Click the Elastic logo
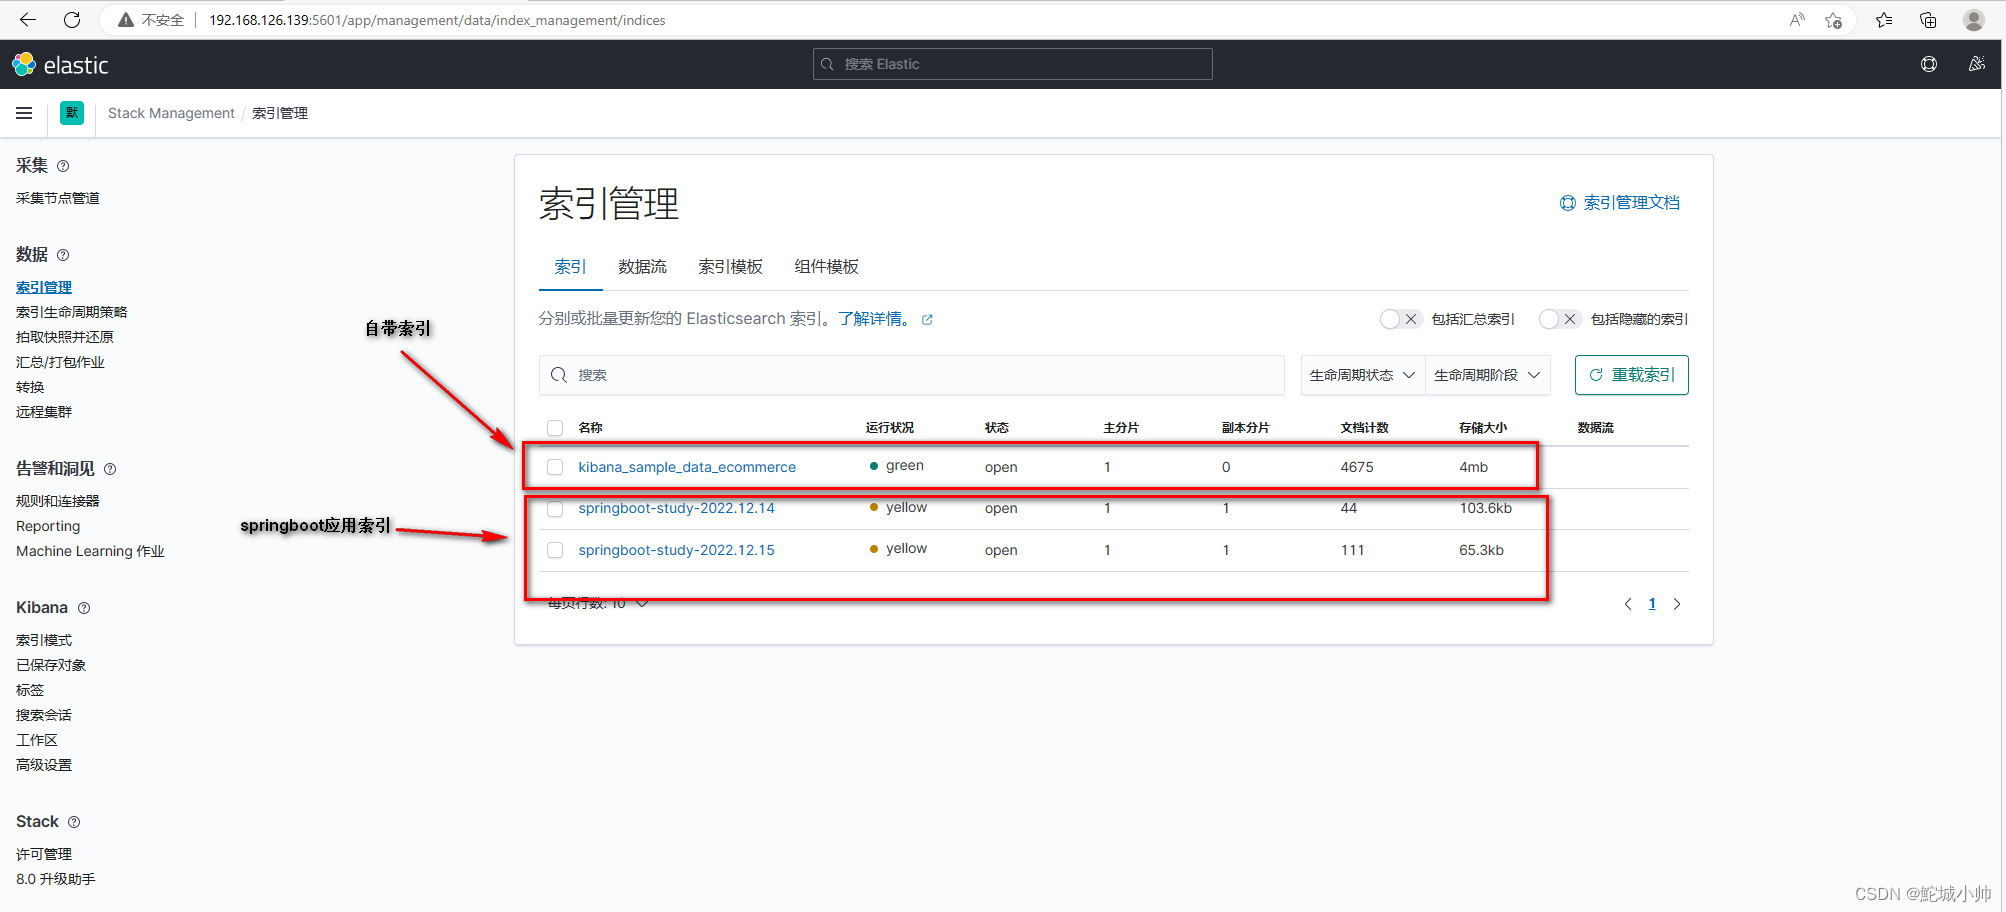This screenshot has height=912, width=2006. 60,65
